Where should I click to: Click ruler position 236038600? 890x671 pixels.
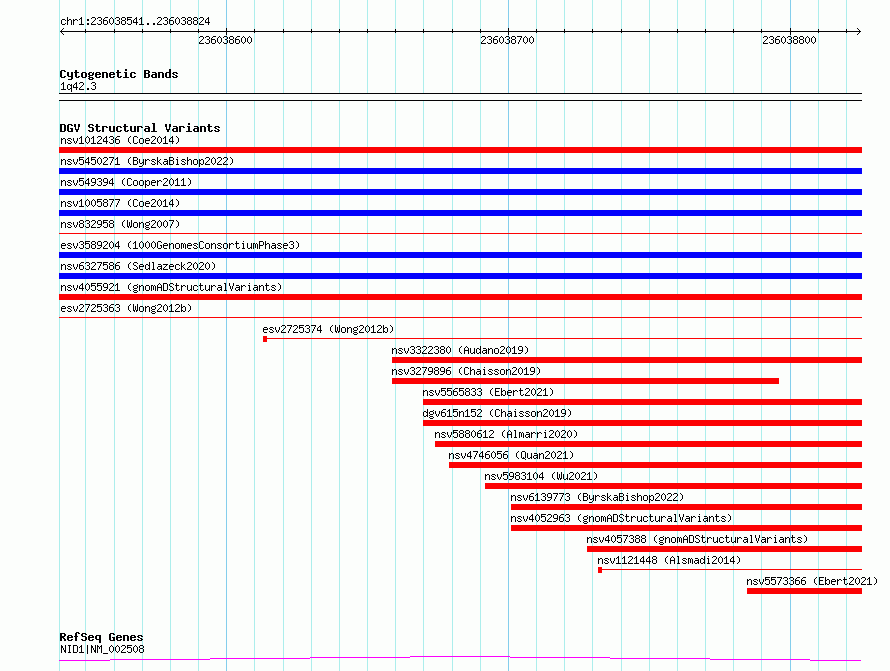pyautogui.click(x=225, y=40)
